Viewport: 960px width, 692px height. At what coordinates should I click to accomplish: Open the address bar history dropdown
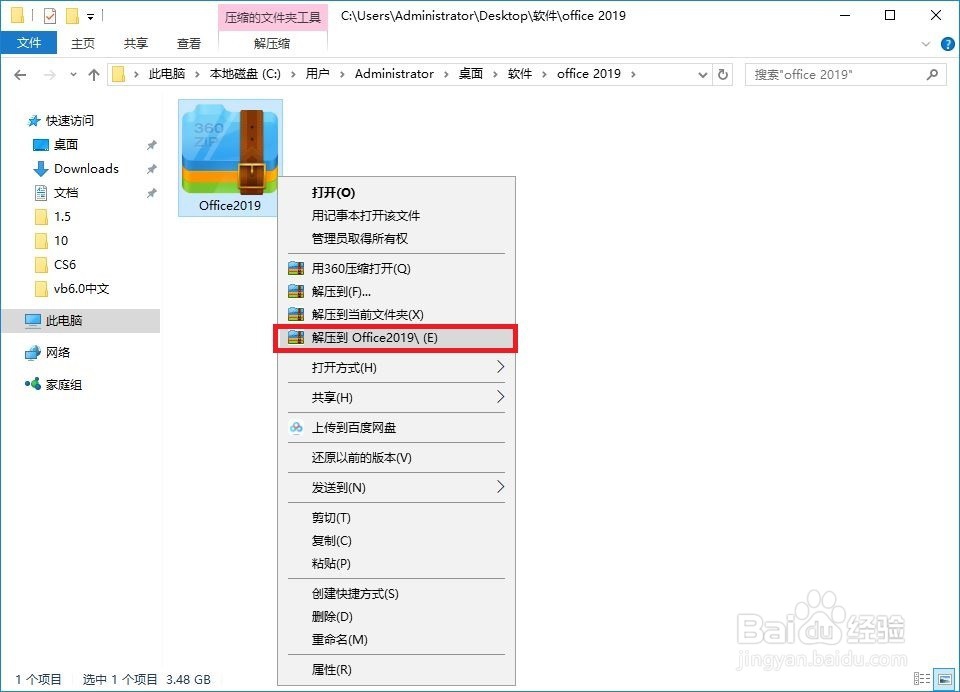pyautogui.click(x=701, y=74)
